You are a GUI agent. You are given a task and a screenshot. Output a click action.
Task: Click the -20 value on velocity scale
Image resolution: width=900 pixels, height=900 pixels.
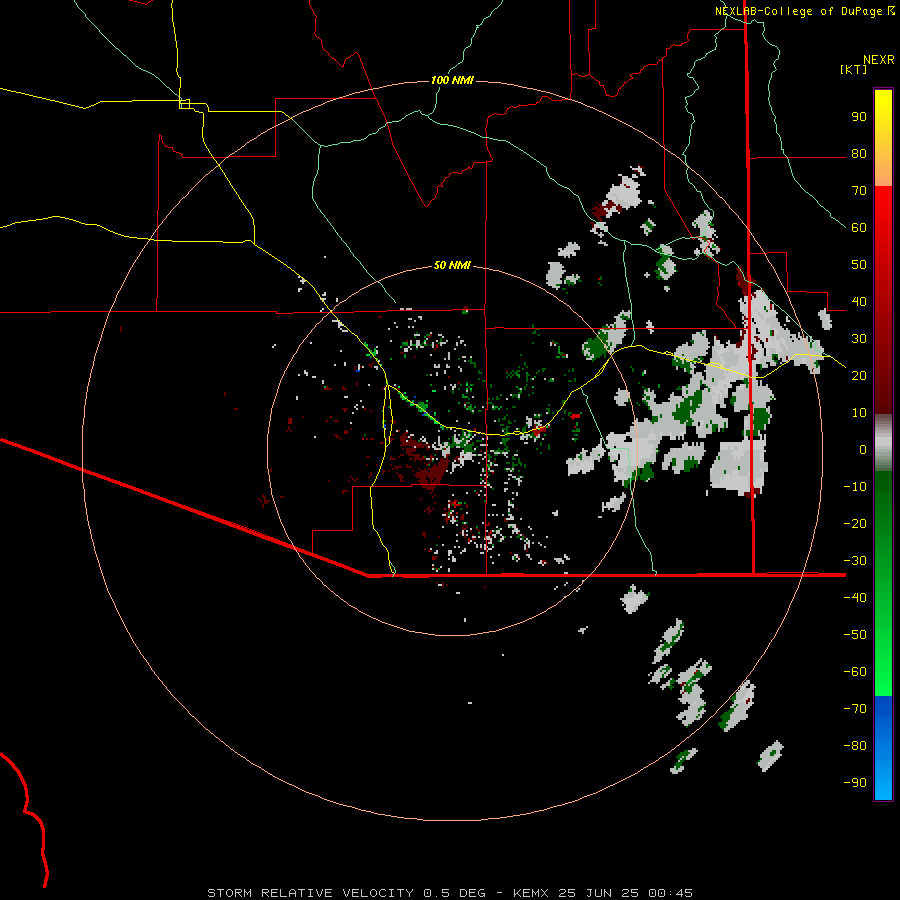pos(855,524)
